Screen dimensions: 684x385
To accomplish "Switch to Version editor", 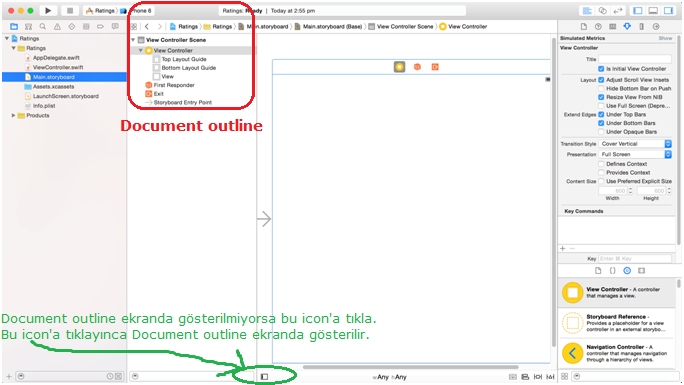I will tap(618, 10).
